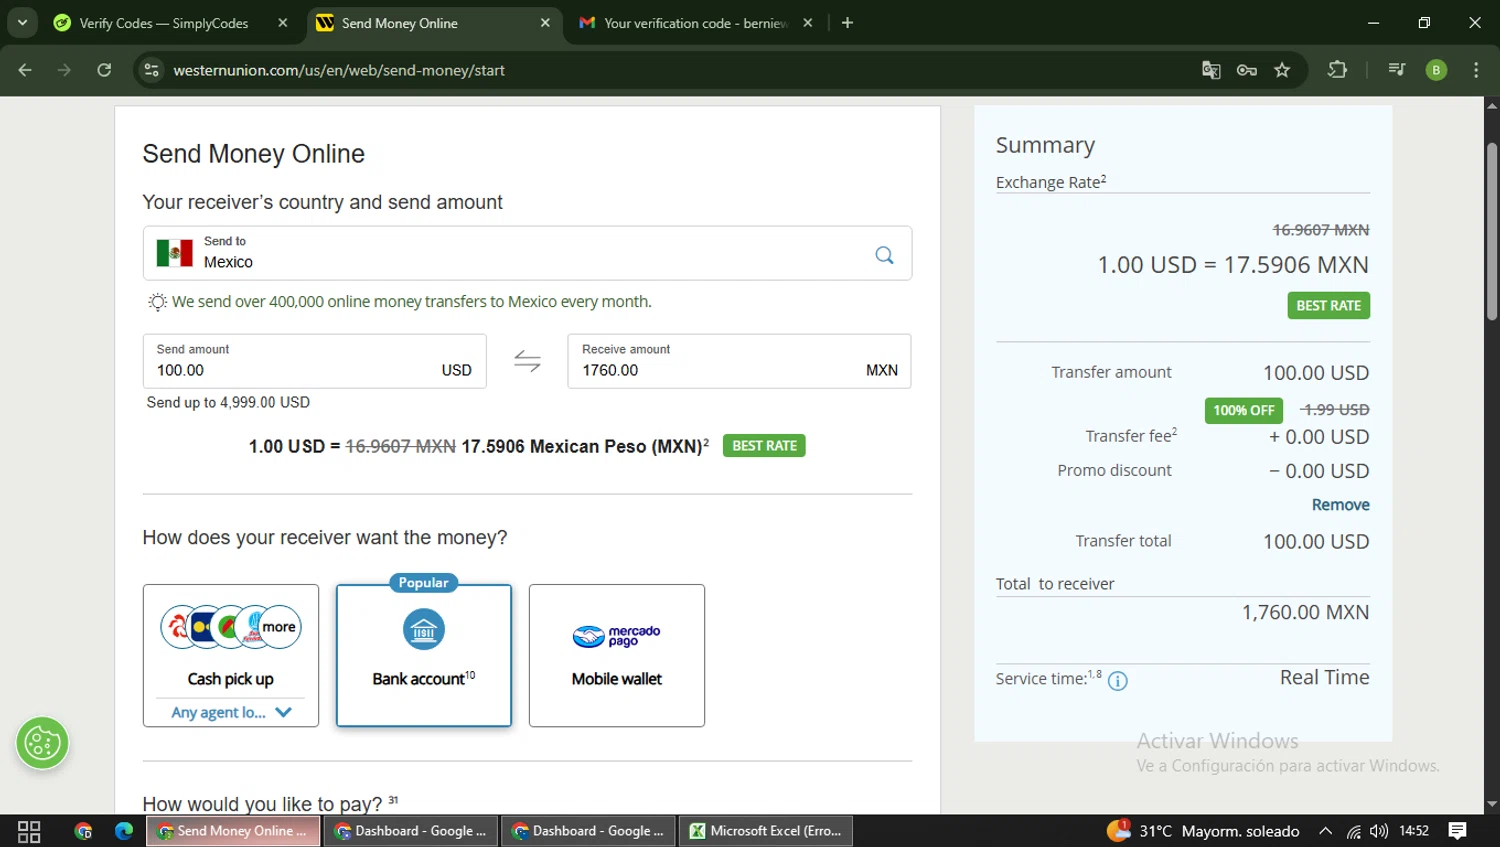Image resolution: width=1500 pixels, height=847 pixels.
Task: Open the browser extensions puzzle icon
Action: click(1337, 70)
